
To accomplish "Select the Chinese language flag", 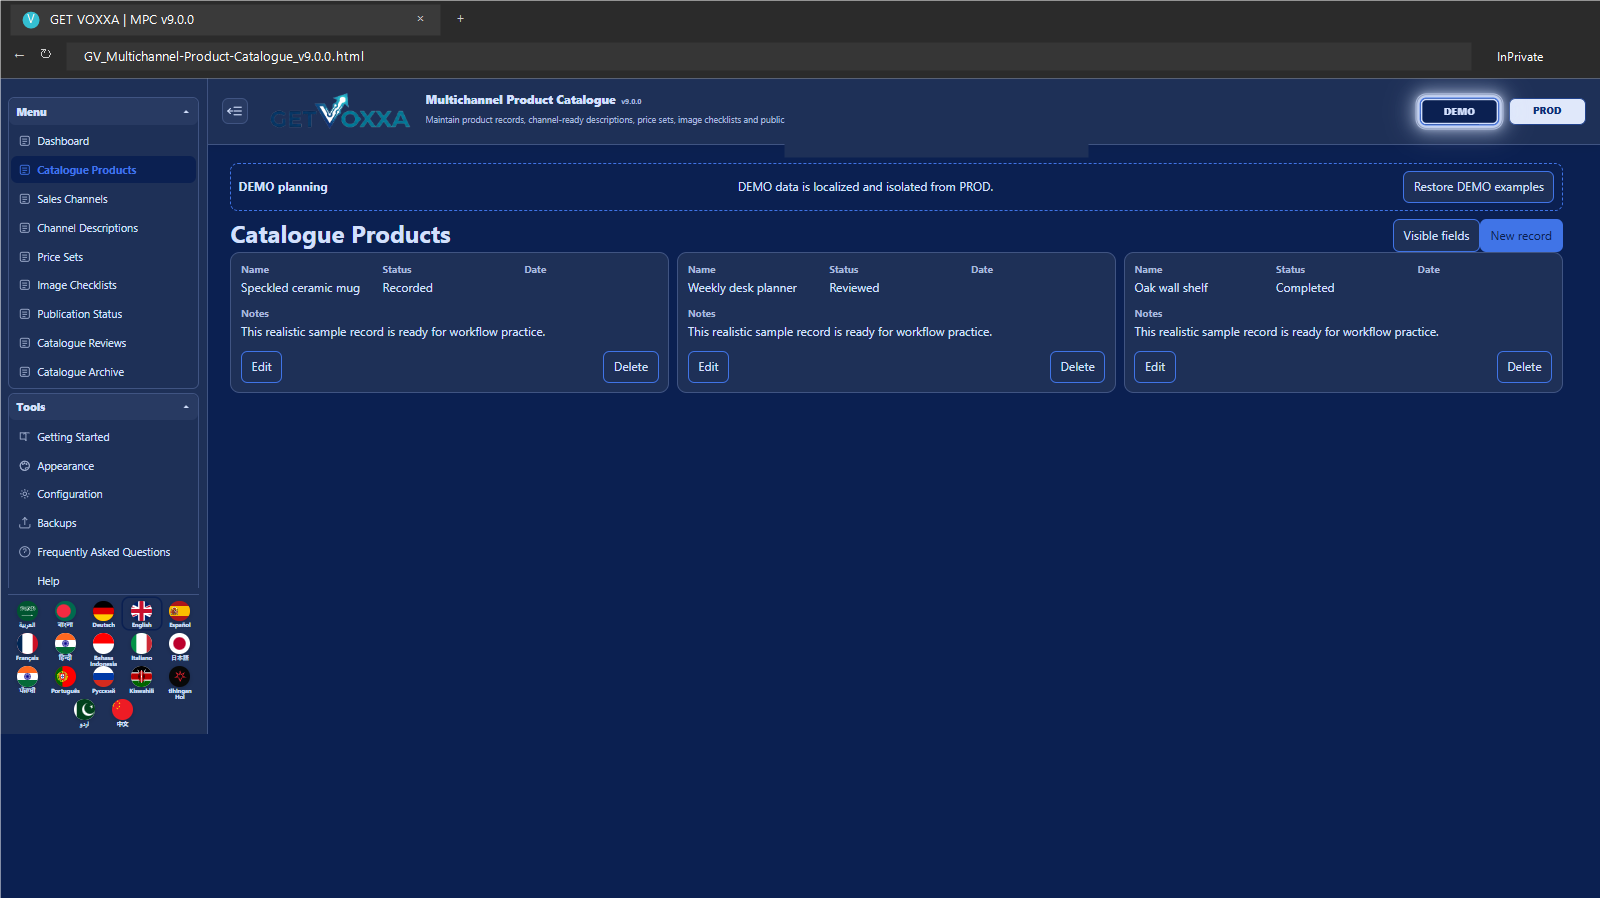I will pyautogui.click(x=122, y=714).
